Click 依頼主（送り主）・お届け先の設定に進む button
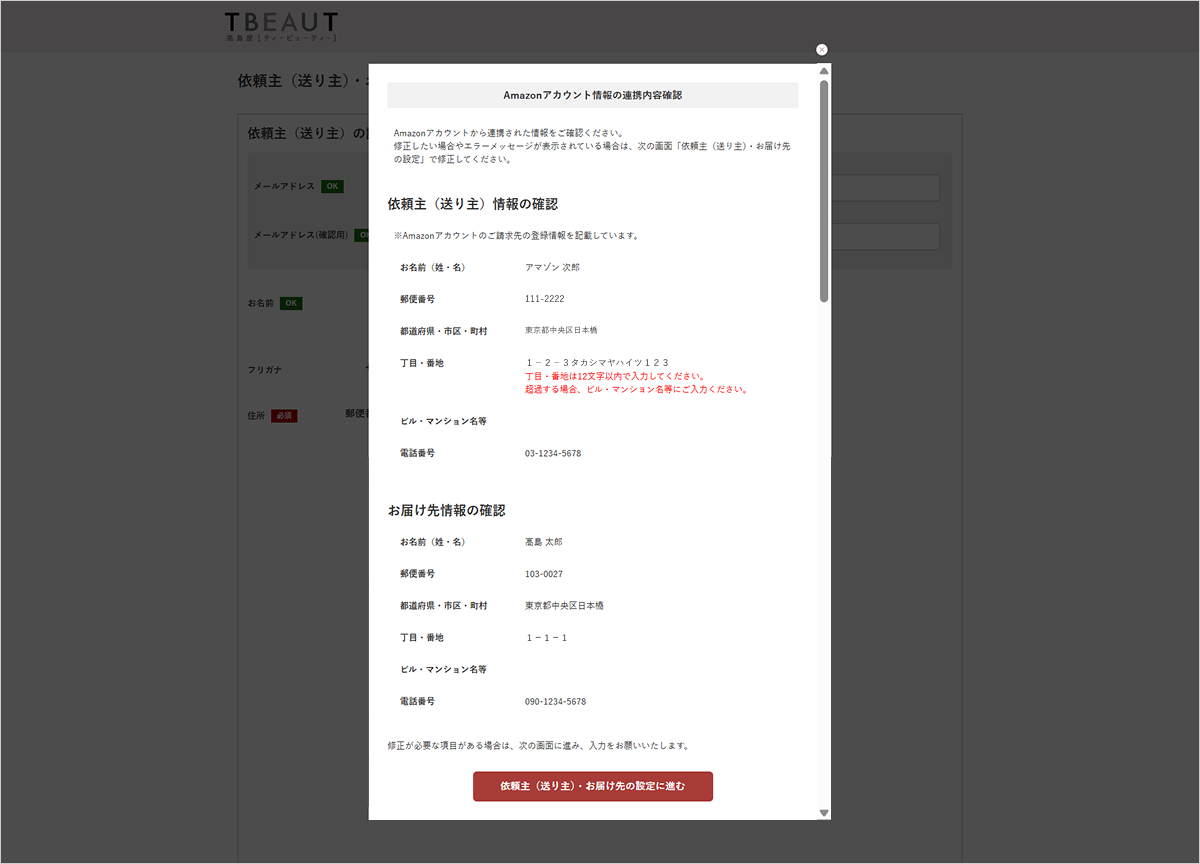The height and width of the screenshot is (864, 1200). [593, 786]
